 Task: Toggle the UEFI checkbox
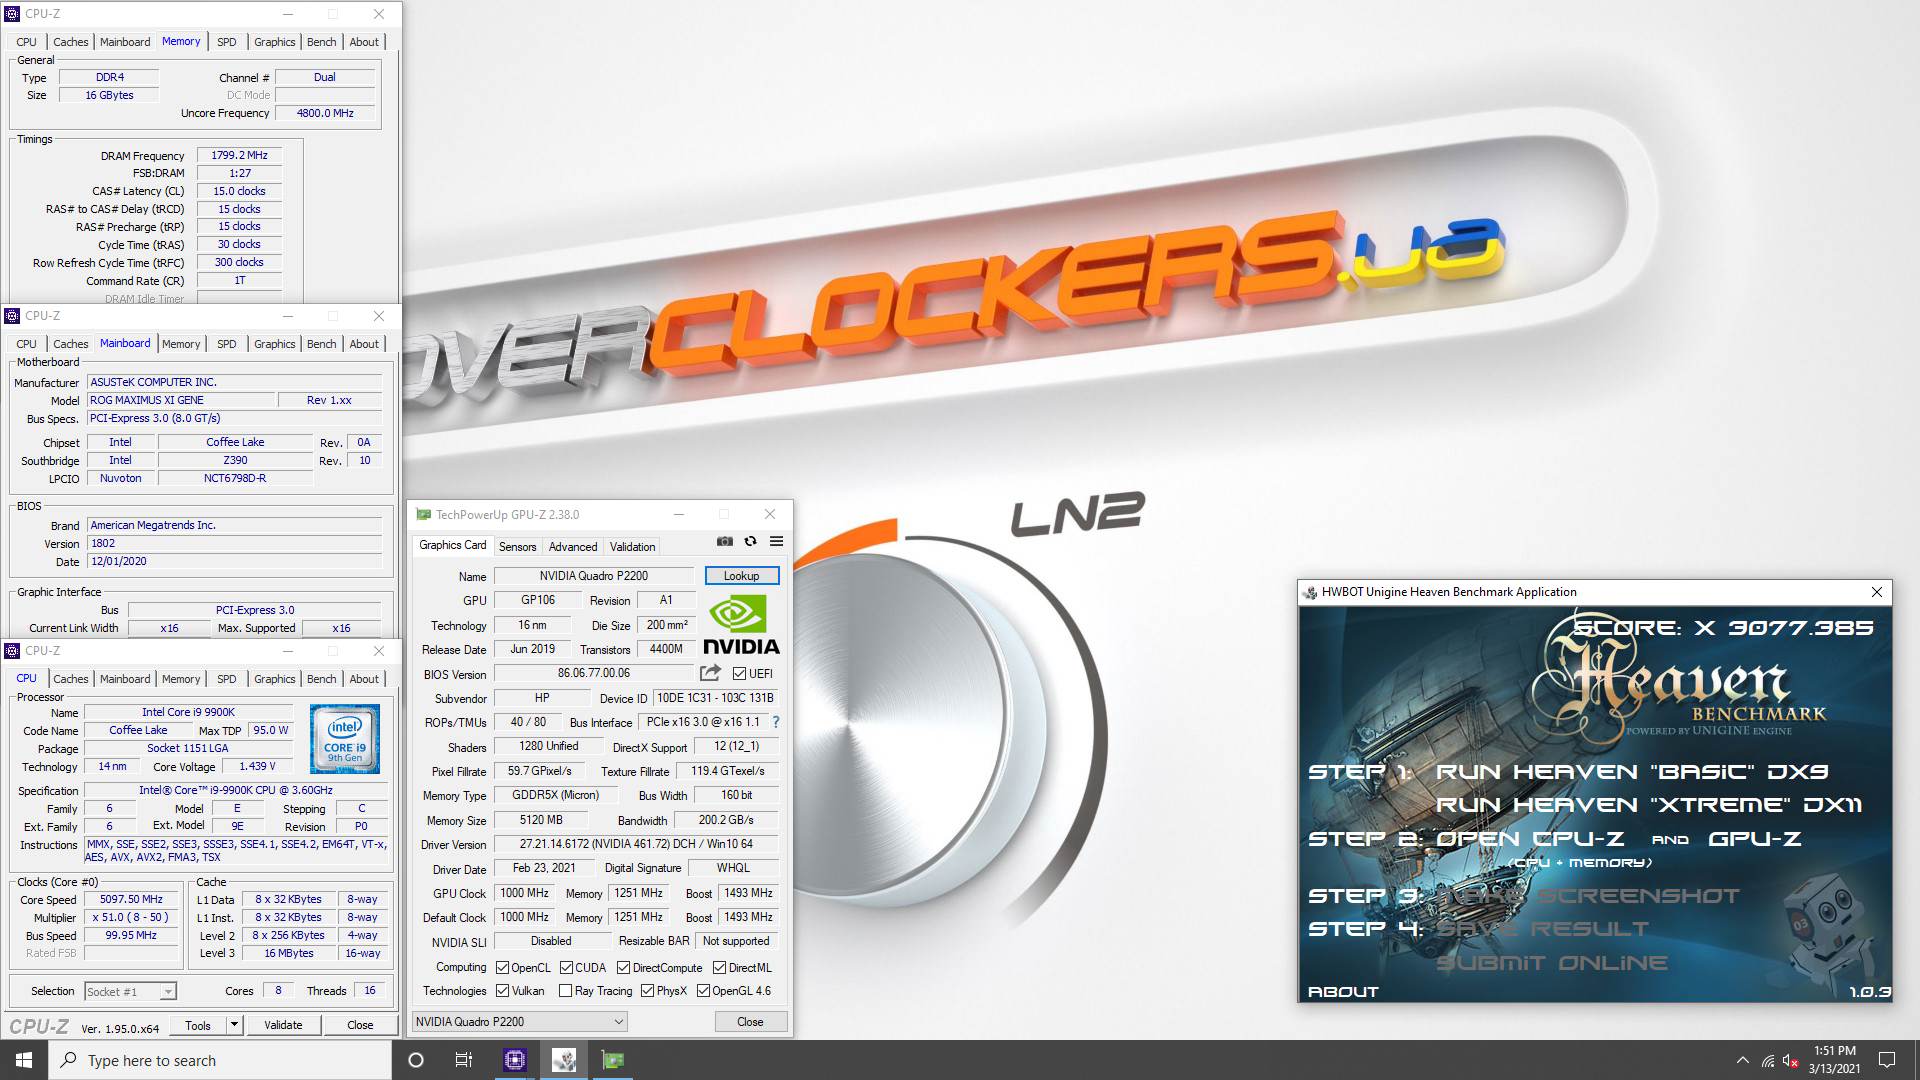click(739, 674)
